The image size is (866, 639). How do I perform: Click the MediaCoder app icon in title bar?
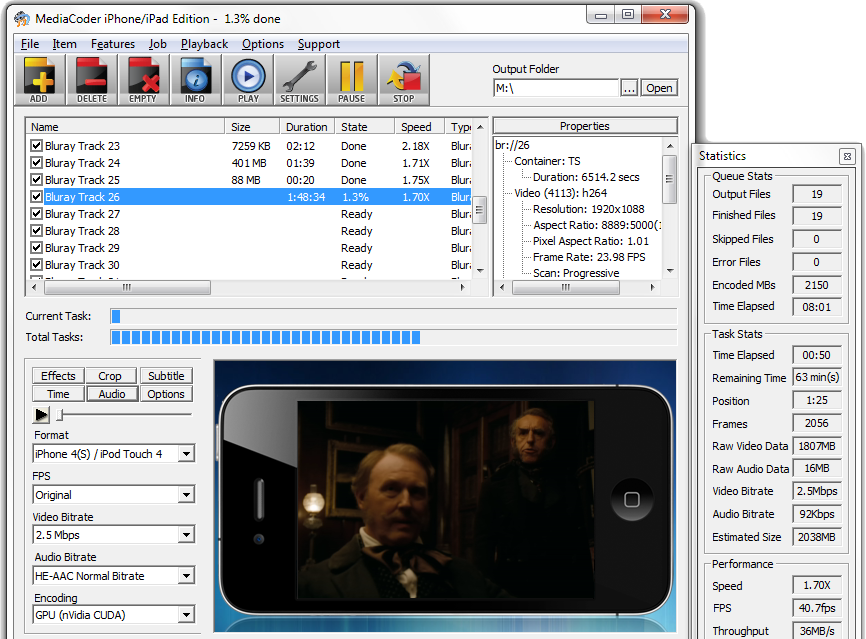tap(22, 19)
